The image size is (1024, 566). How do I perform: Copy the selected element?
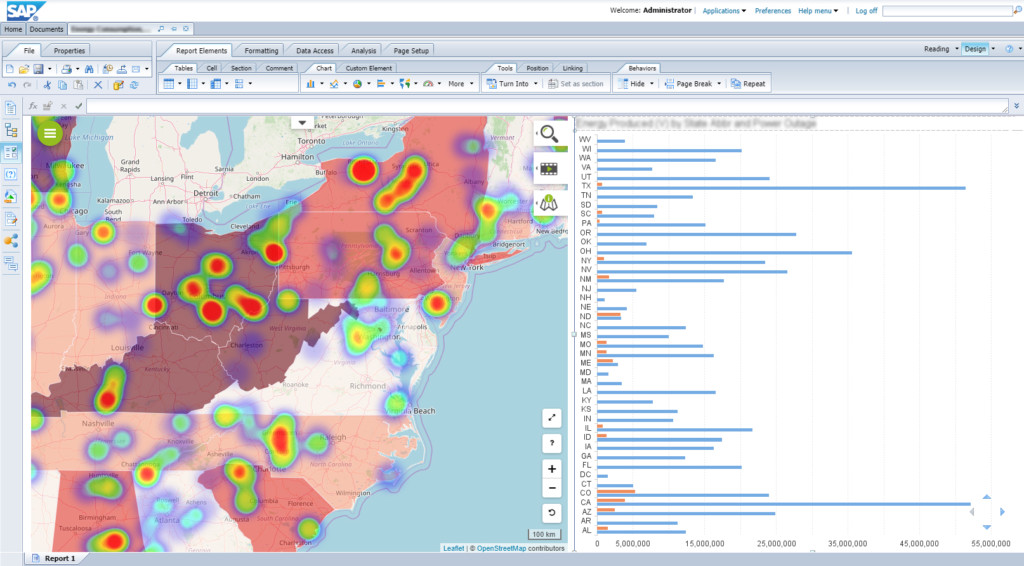[63, 85]
